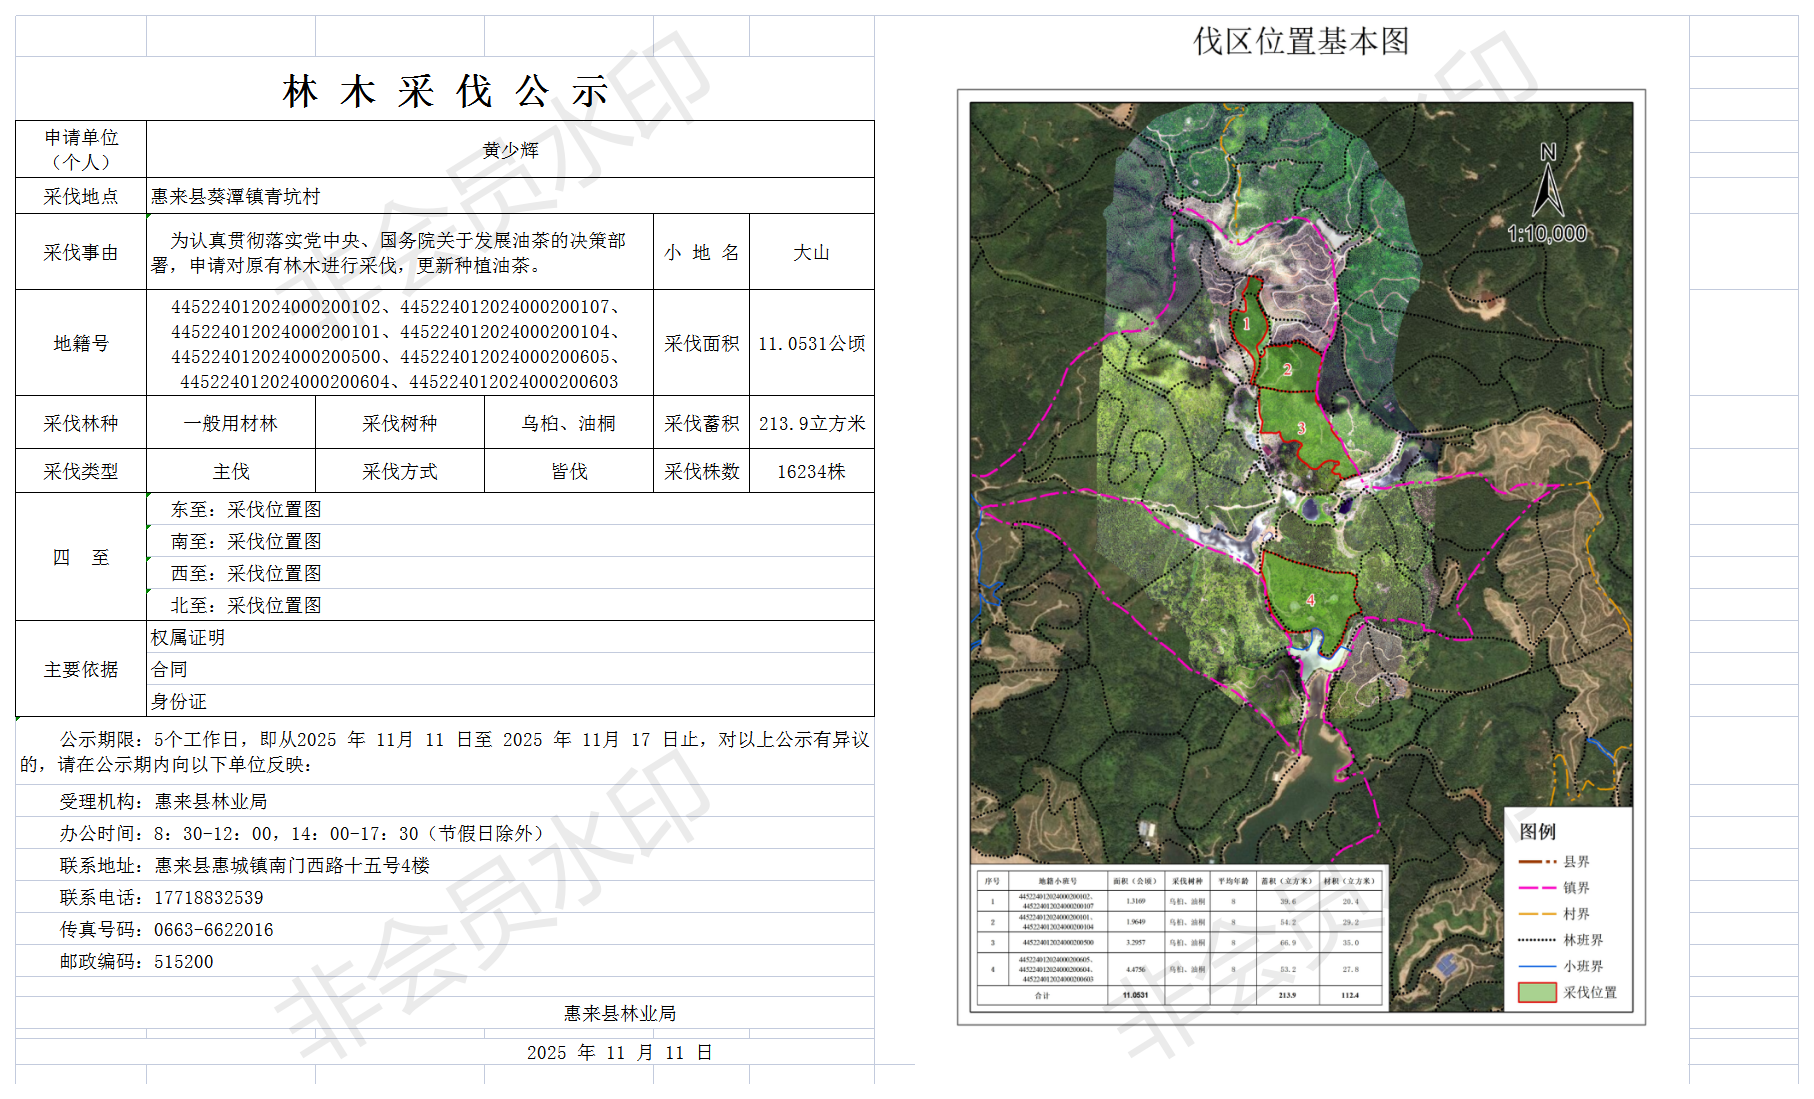This screenshot has width=1814, height=1099.
Task: Select the 惠来县葵潭镇青坑村 location cell
Action: 510,196
